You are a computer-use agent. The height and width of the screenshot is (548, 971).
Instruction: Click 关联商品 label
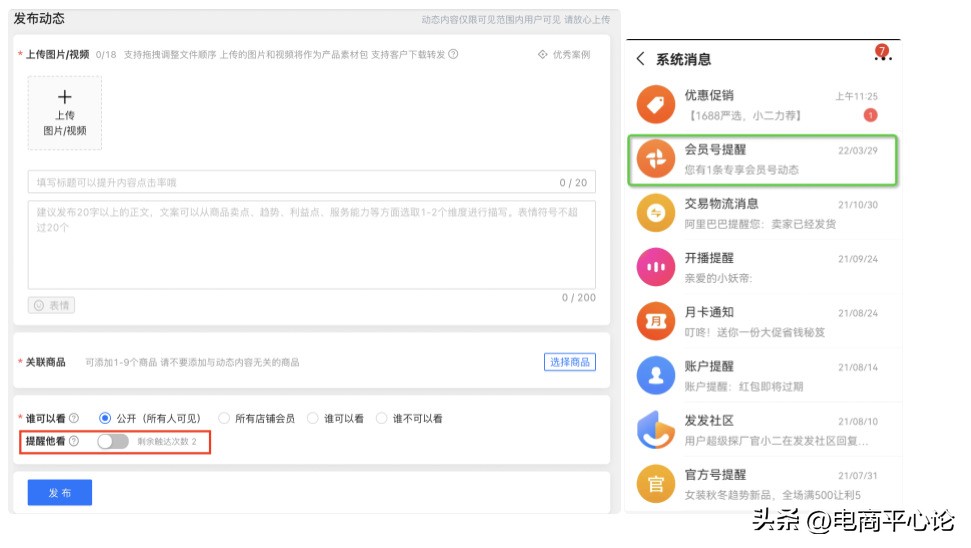click(x=45, y=362)
